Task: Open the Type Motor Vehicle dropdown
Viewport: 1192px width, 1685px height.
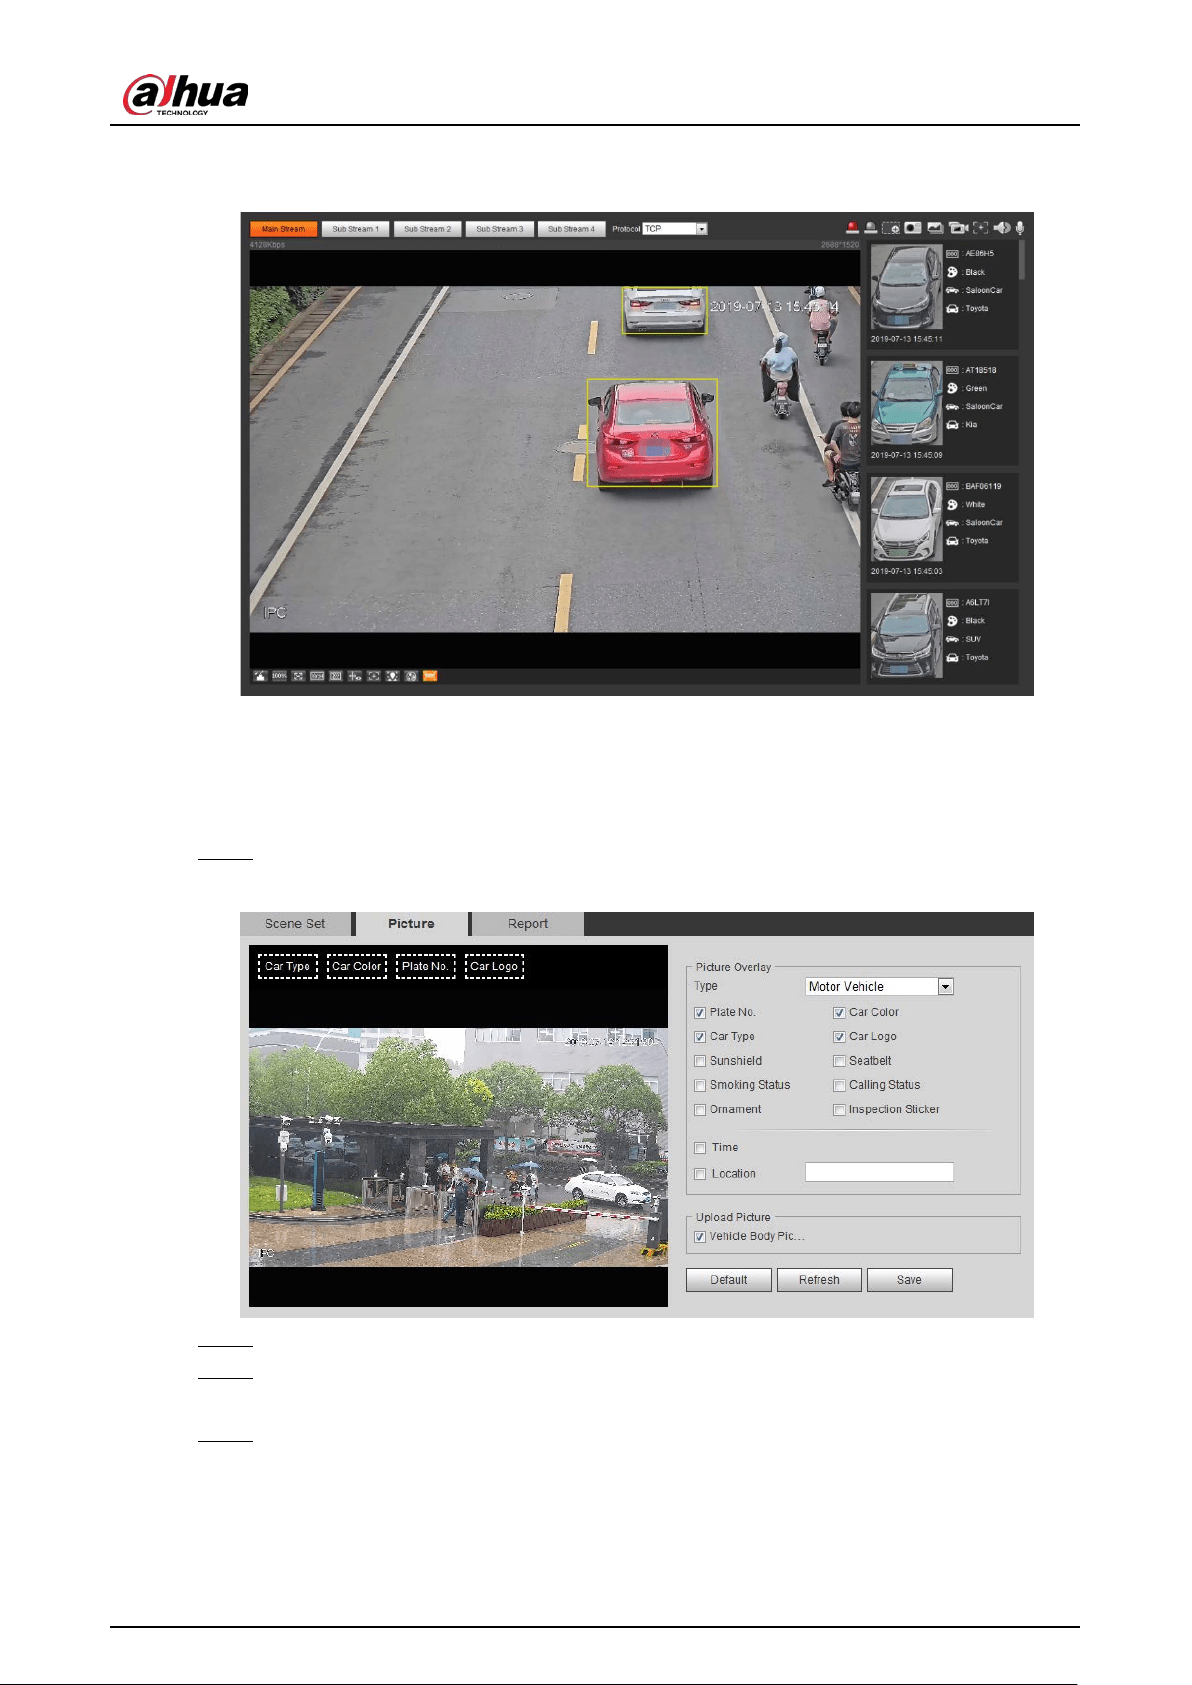Action: [879, 987]
